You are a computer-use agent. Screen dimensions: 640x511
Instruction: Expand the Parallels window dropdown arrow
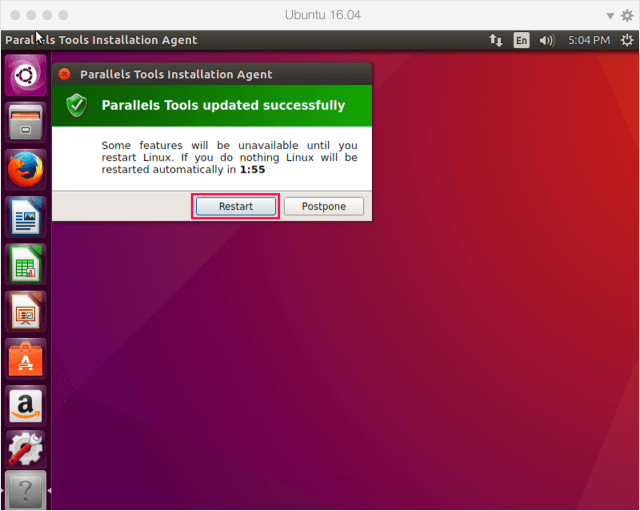pos(610,16)
